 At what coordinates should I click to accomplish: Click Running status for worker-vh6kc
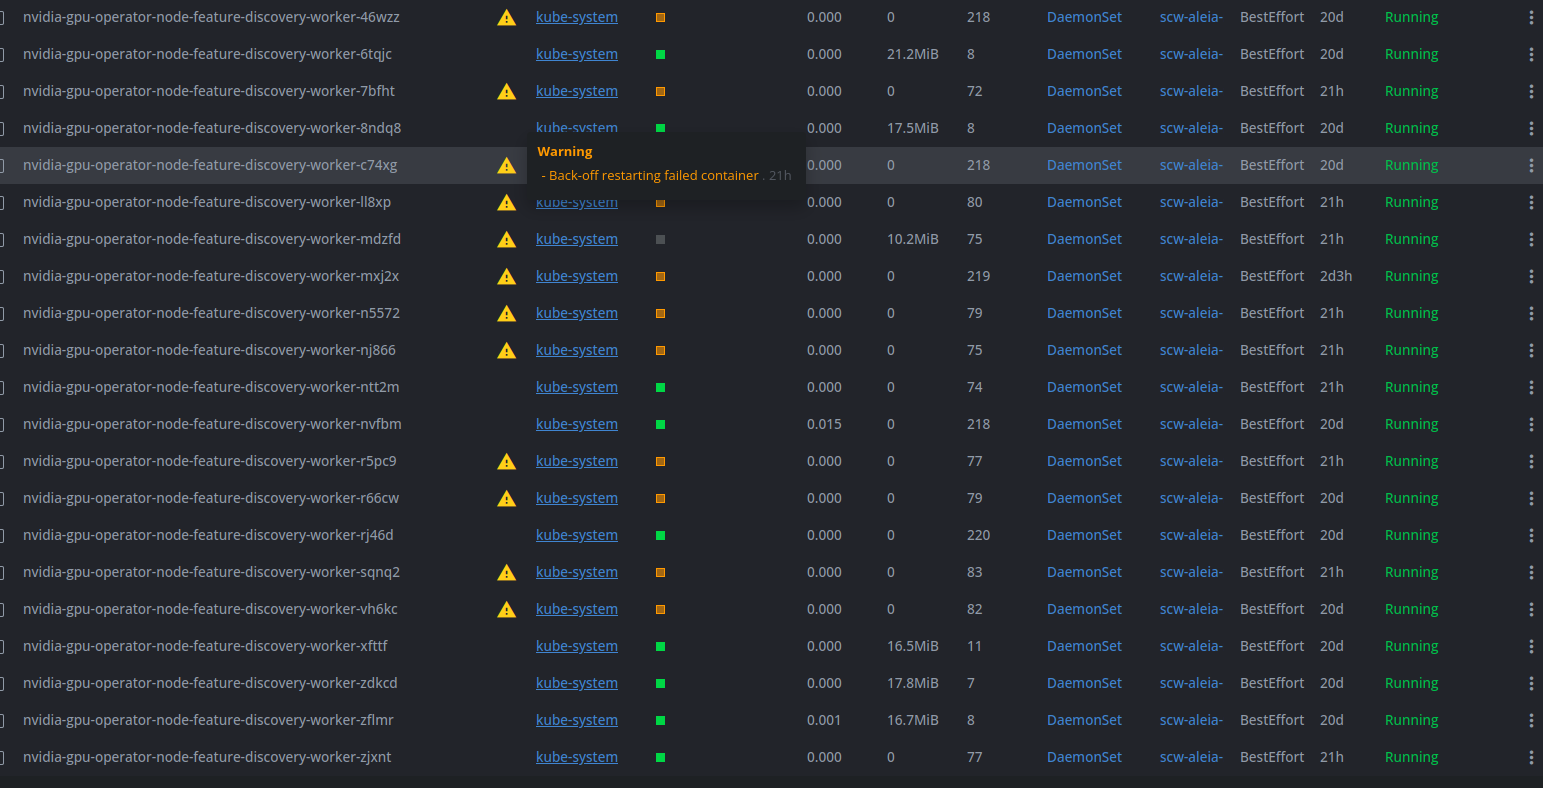[1411, 609]
